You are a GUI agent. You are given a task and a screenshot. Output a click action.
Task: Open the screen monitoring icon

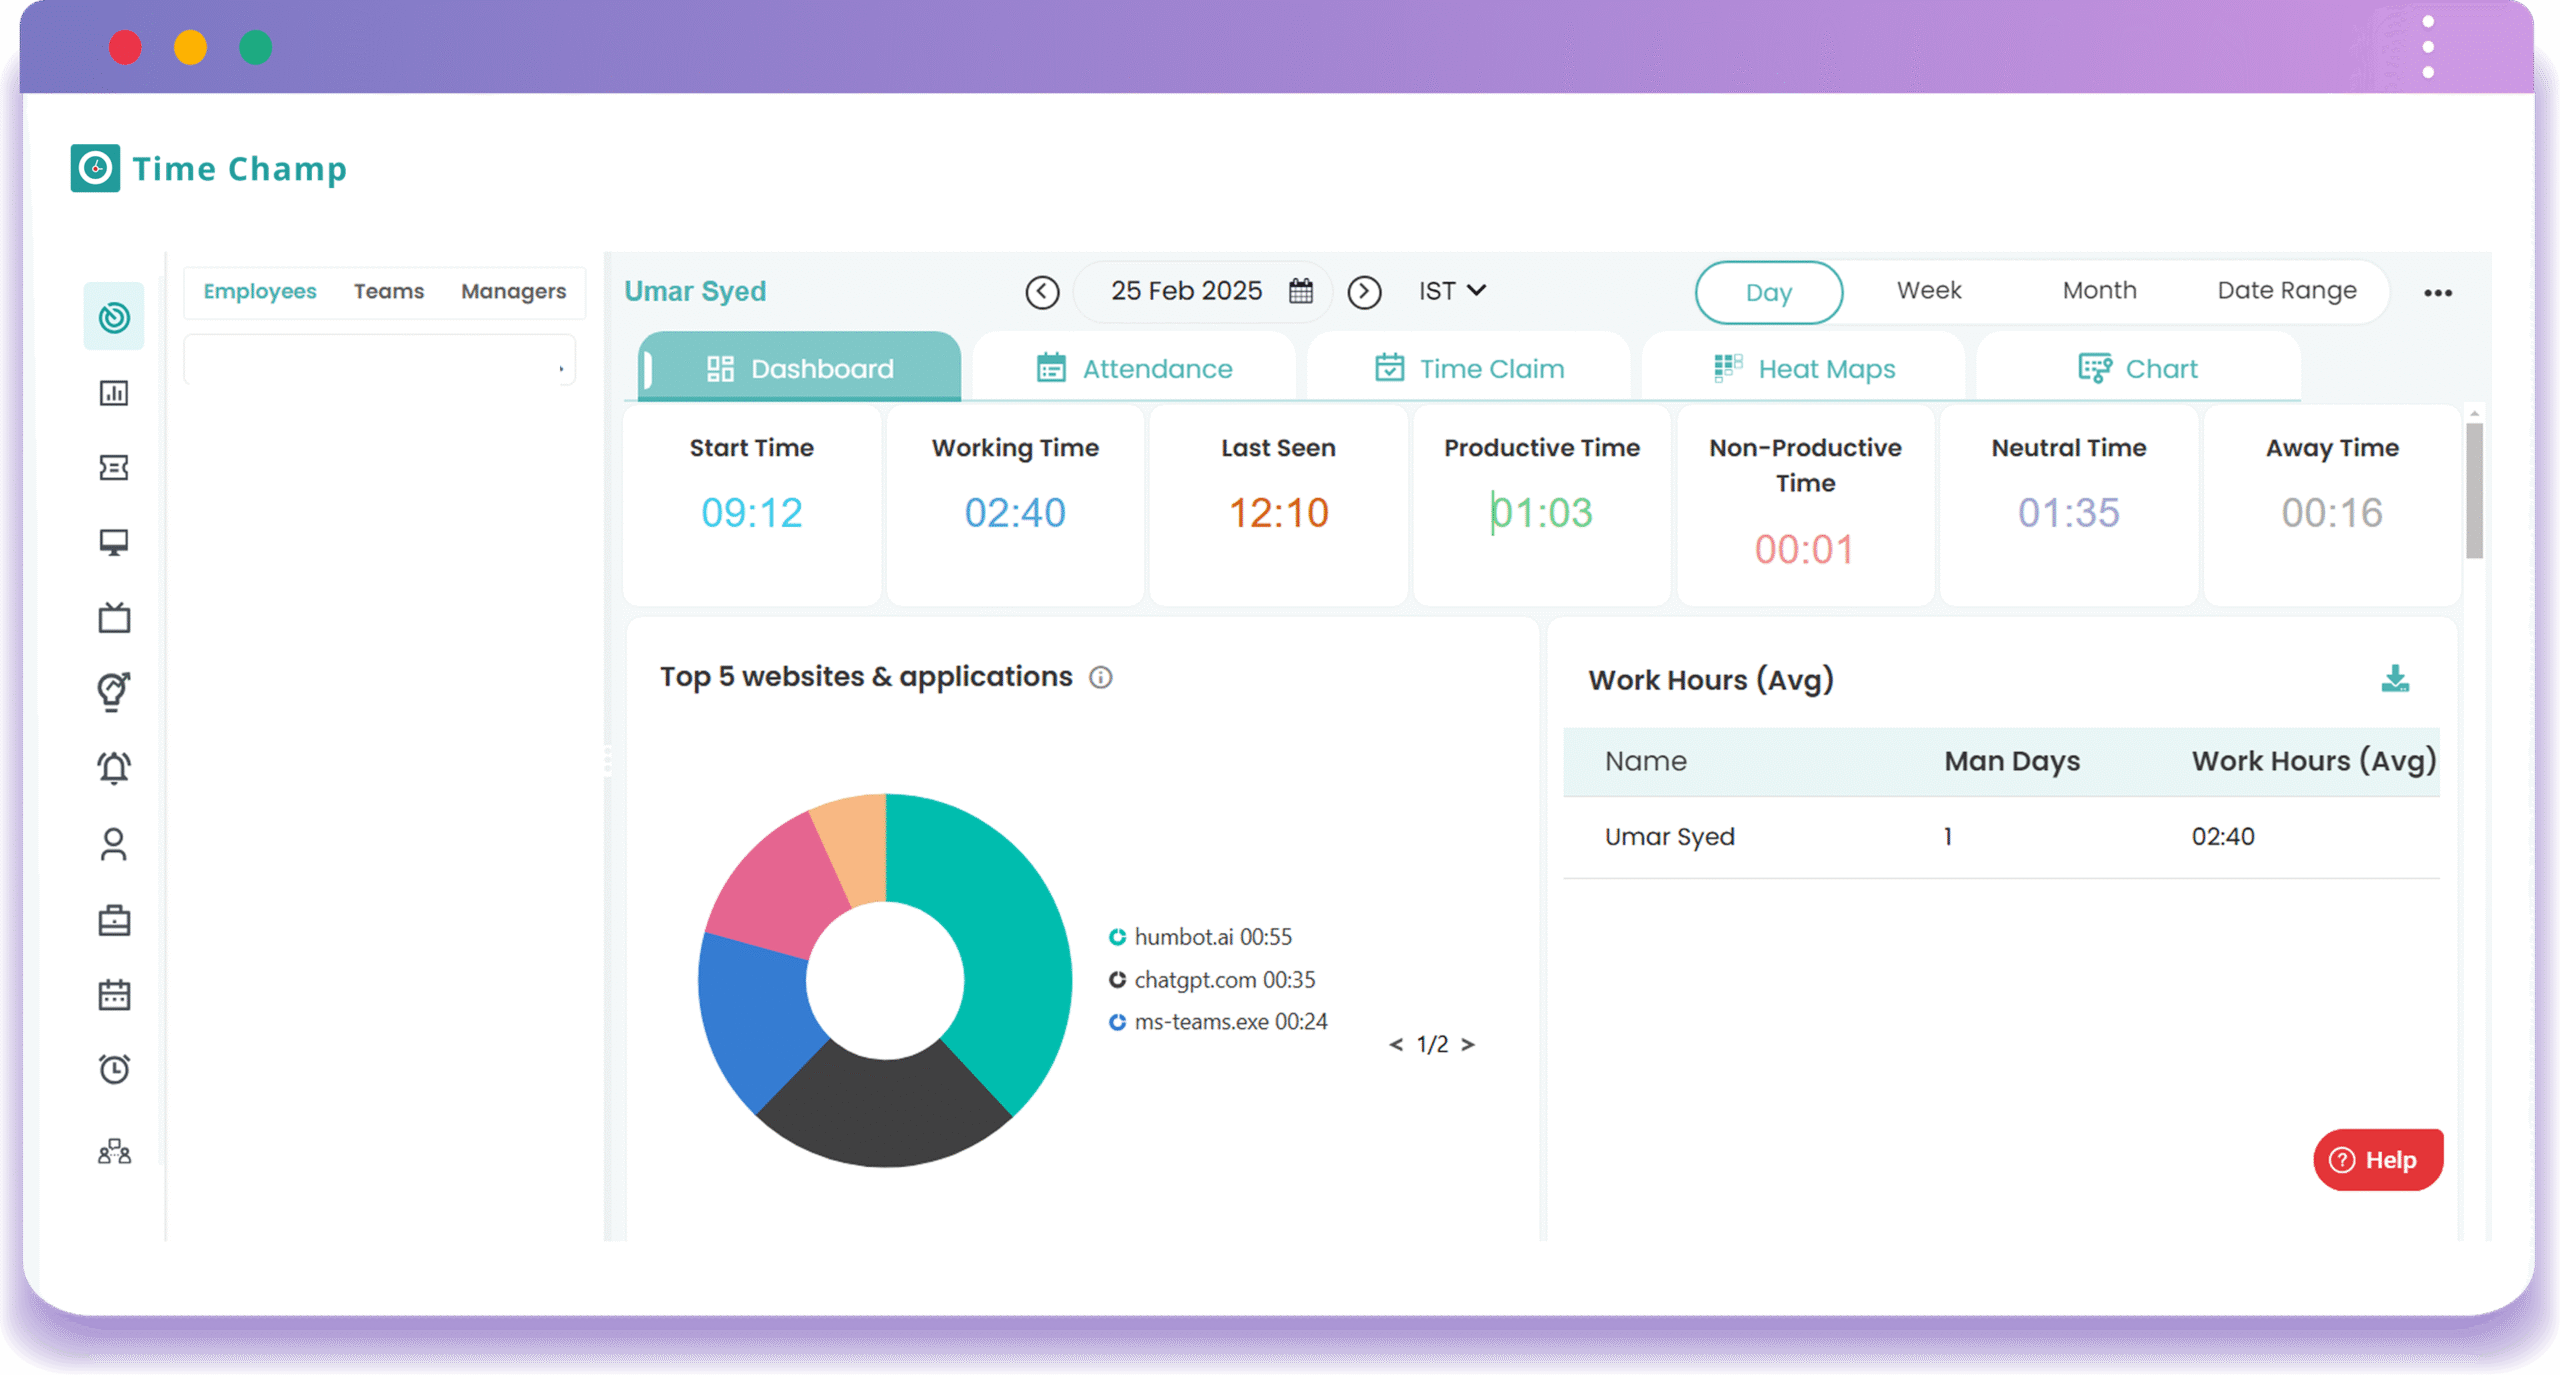[x=114, y=541]
